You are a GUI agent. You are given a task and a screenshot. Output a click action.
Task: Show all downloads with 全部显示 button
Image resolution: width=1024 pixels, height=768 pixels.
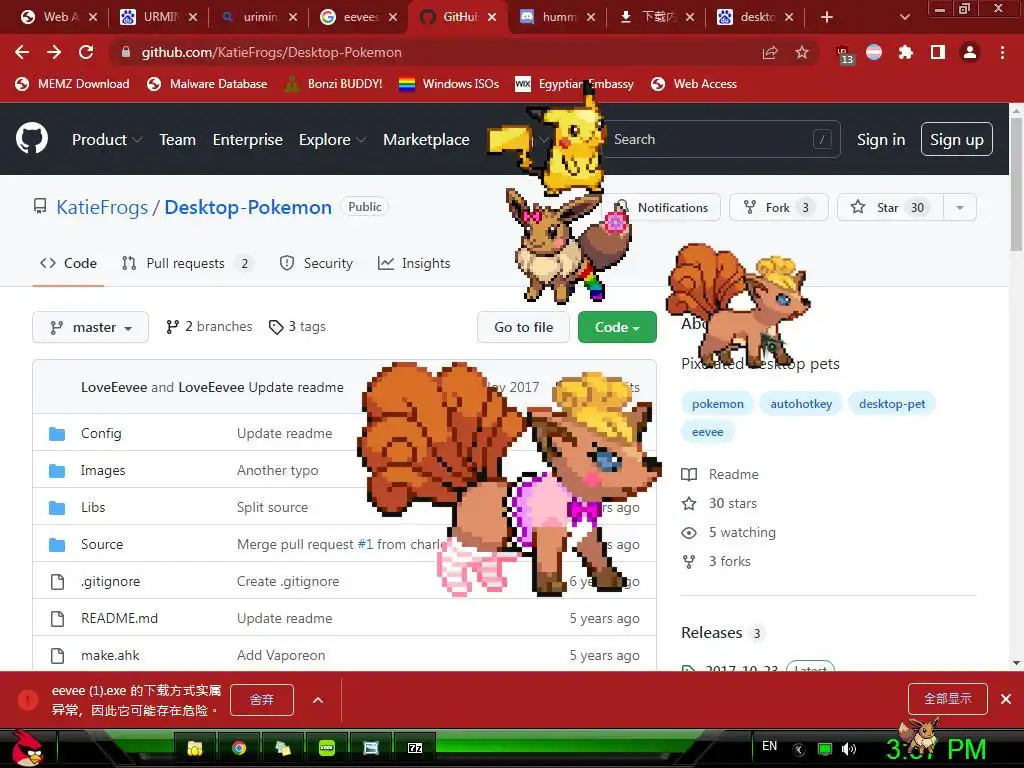pyautogui.click(x=948, y=699)
